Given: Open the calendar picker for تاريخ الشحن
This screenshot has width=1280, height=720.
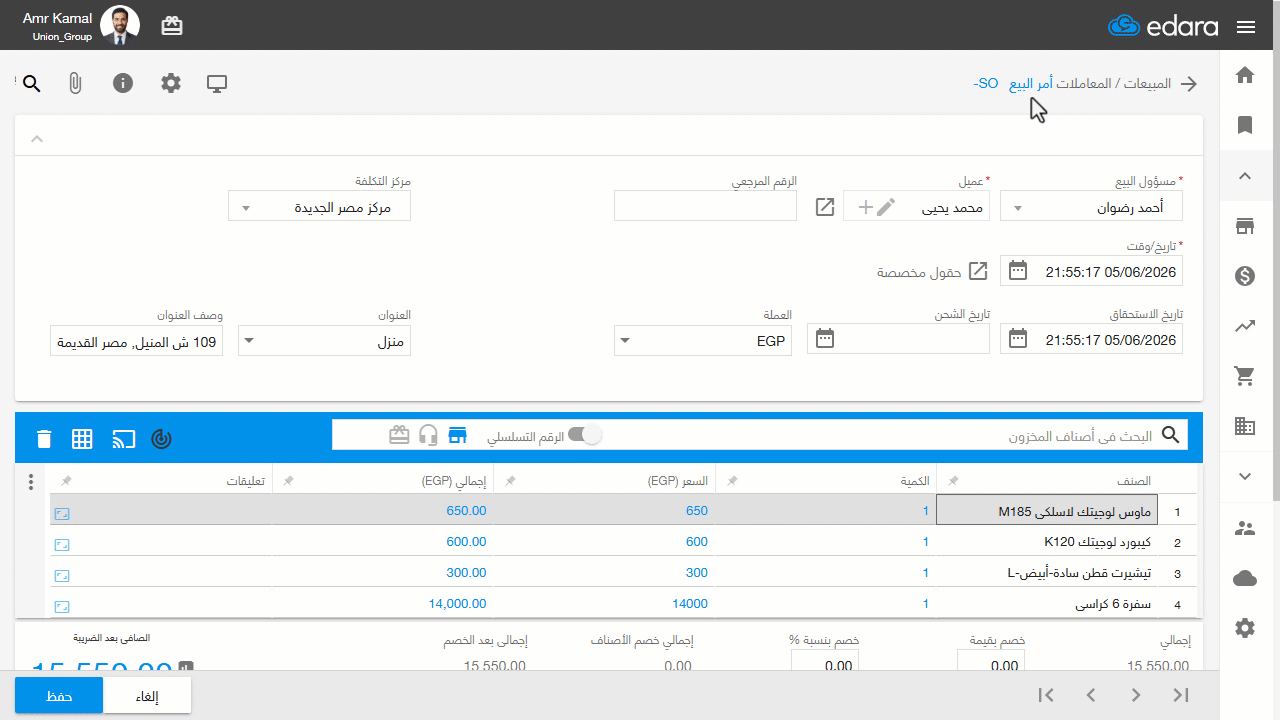Looking at the screenshot, I should point(825,339).
